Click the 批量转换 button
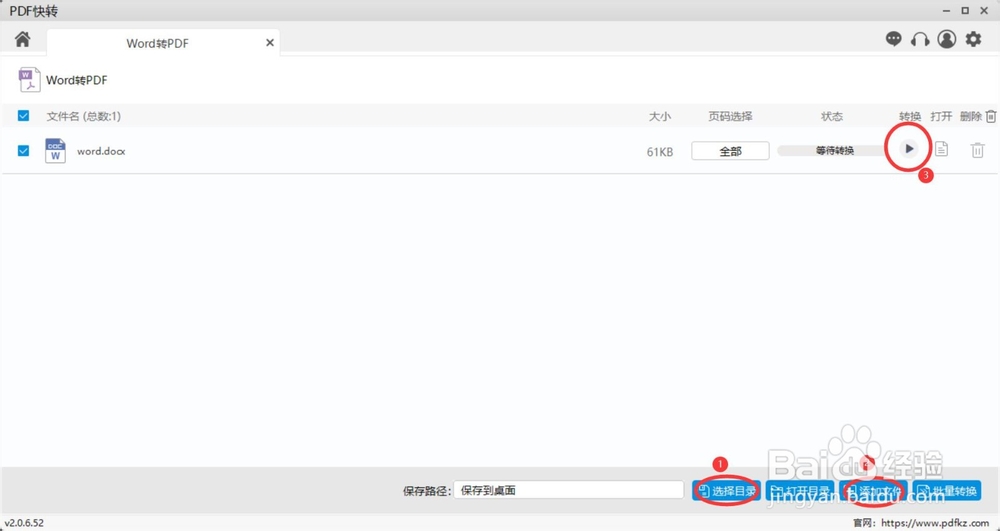The height and width of the screenshot is (531, 1000). pos(947,490)
